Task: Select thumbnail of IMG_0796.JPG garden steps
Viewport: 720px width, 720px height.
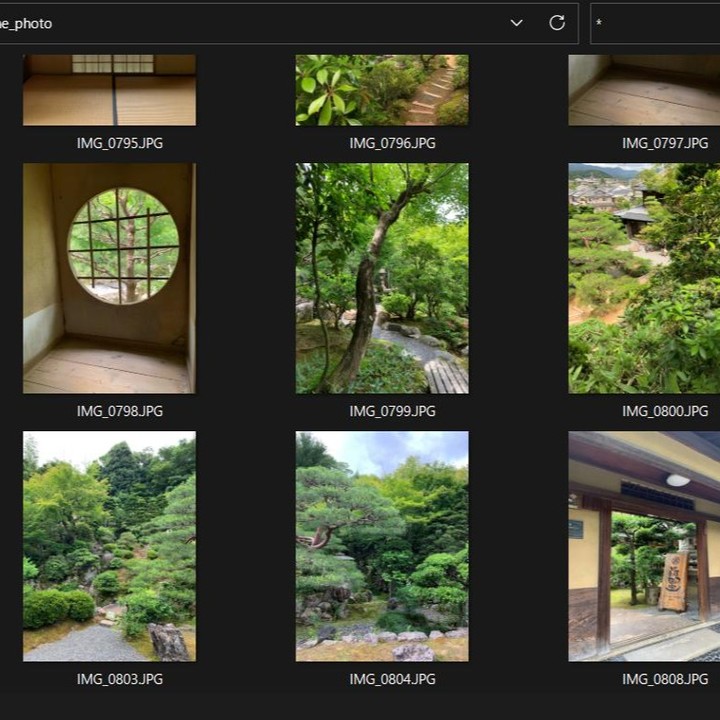Action: pyautogui.click(x=382, y=90)
